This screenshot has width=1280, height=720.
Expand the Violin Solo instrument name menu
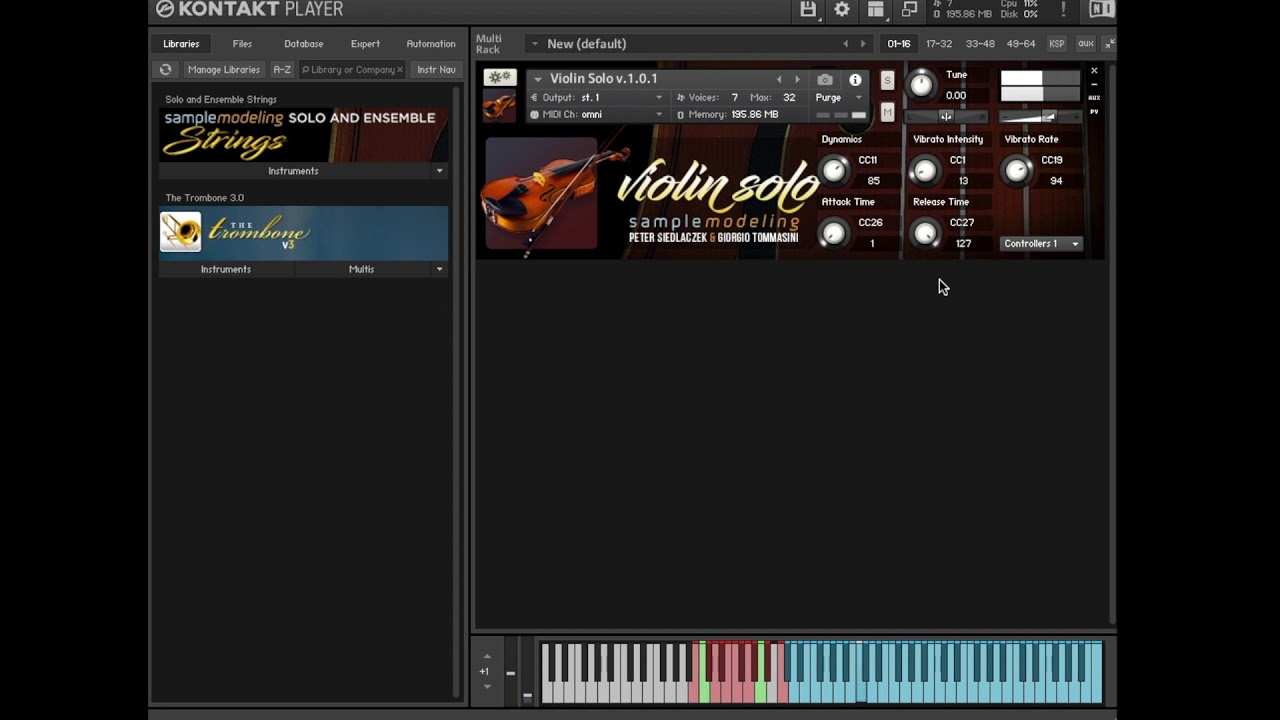click(537, 79)
